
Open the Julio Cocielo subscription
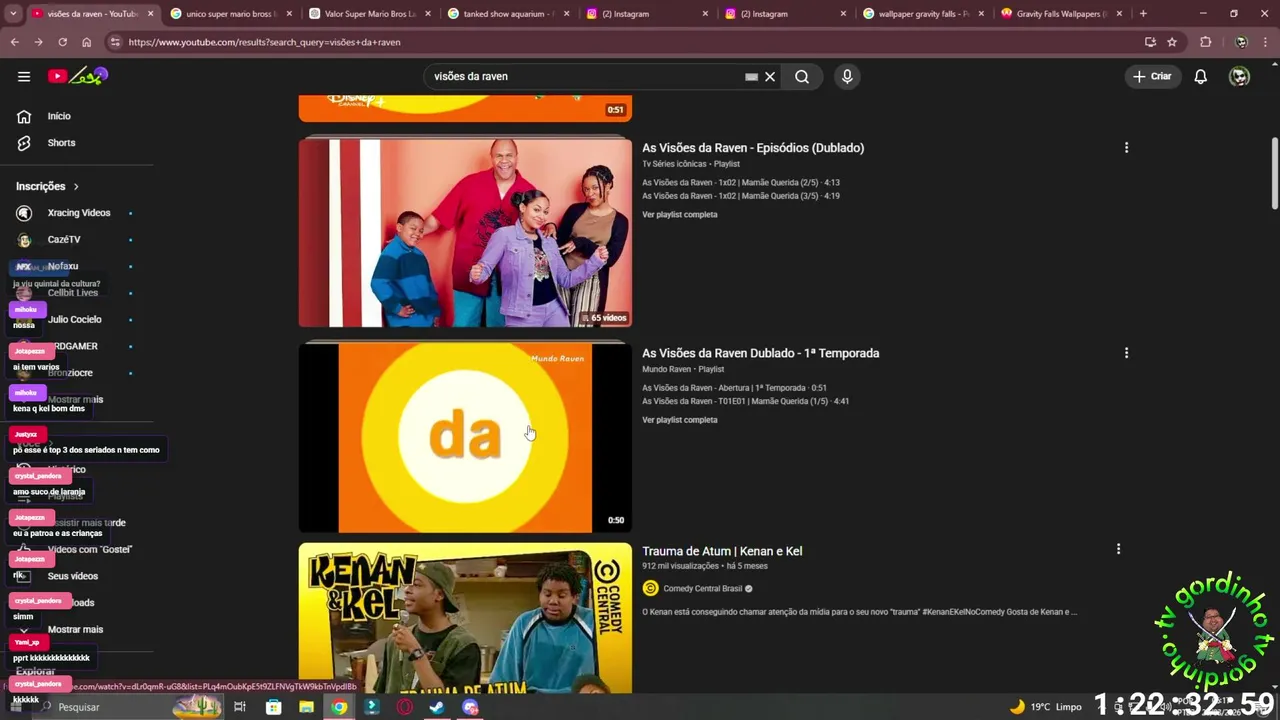pos(76,319)
